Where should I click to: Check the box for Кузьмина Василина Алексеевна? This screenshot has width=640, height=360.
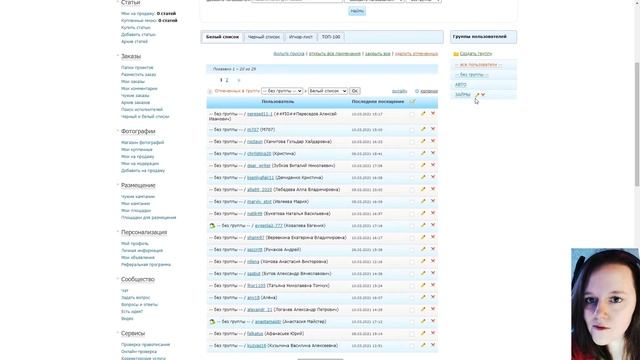pyautogui.click(x=412, y=346)
